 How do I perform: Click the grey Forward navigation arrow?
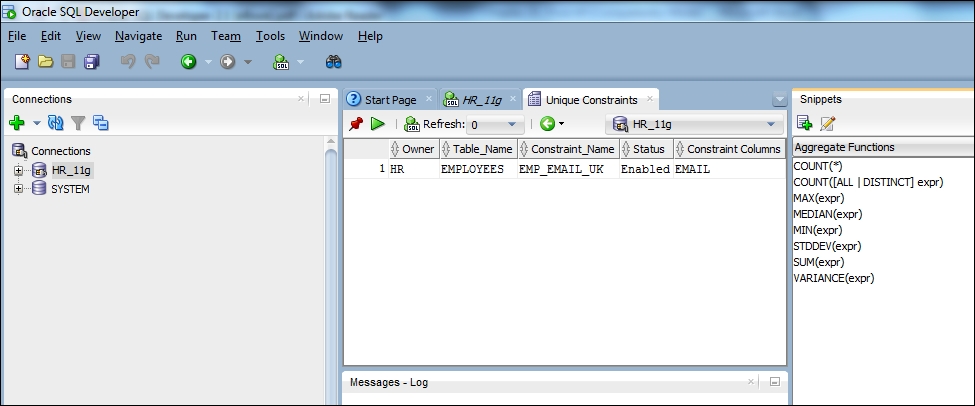coord(228,62)
